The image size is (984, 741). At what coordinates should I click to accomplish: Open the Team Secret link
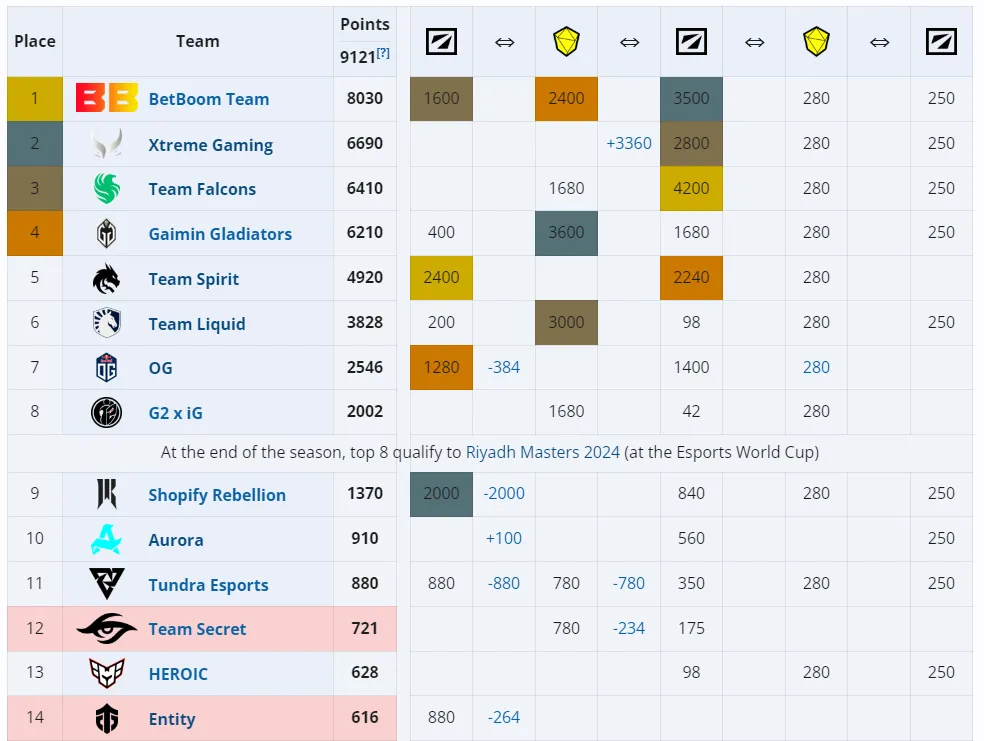click(x=197, y=629)
